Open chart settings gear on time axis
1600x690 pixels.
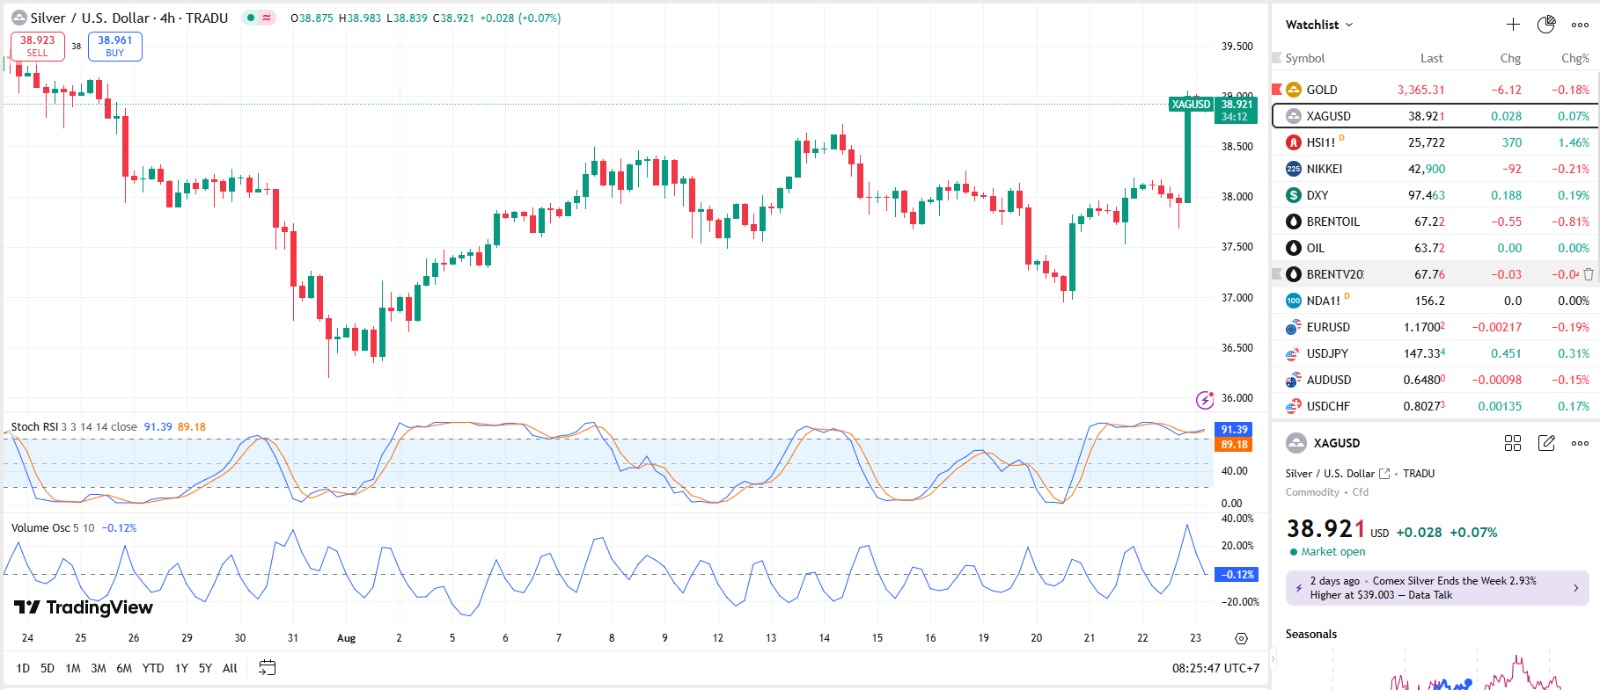click(x=1241, y=638)
